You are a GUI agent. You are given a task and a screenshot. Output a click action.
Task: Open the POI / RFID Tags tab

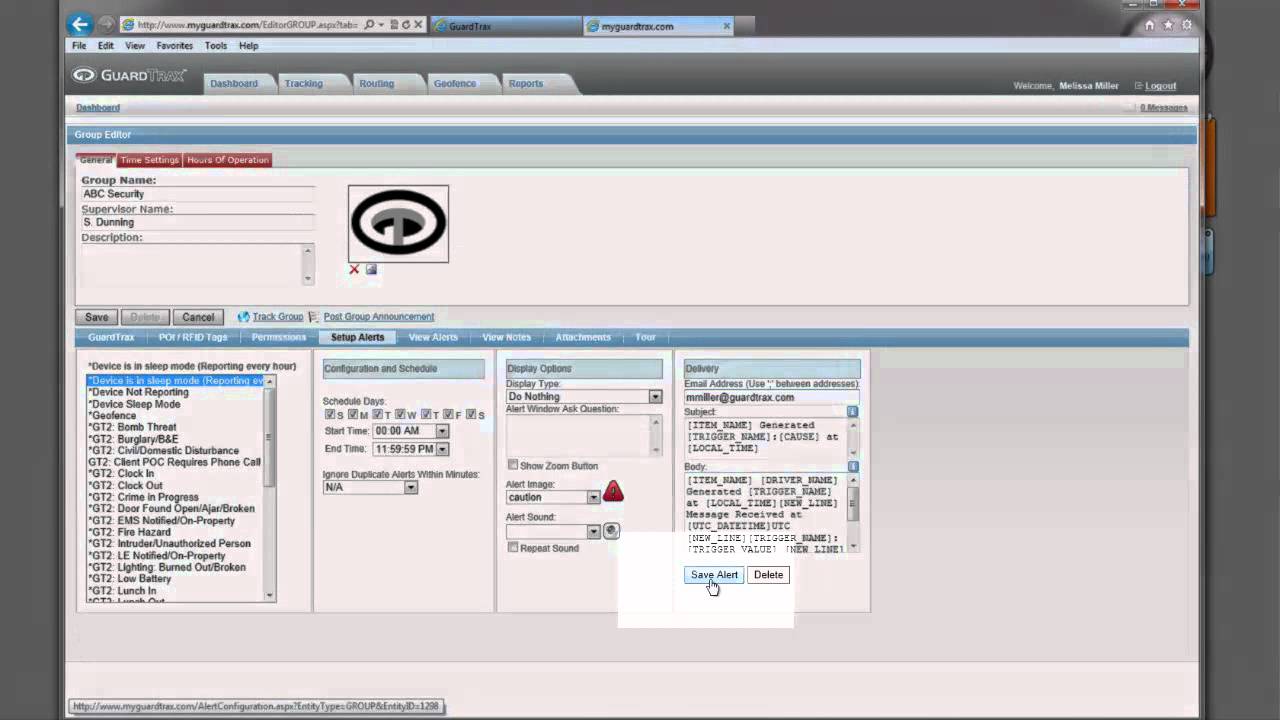(193, 337)
